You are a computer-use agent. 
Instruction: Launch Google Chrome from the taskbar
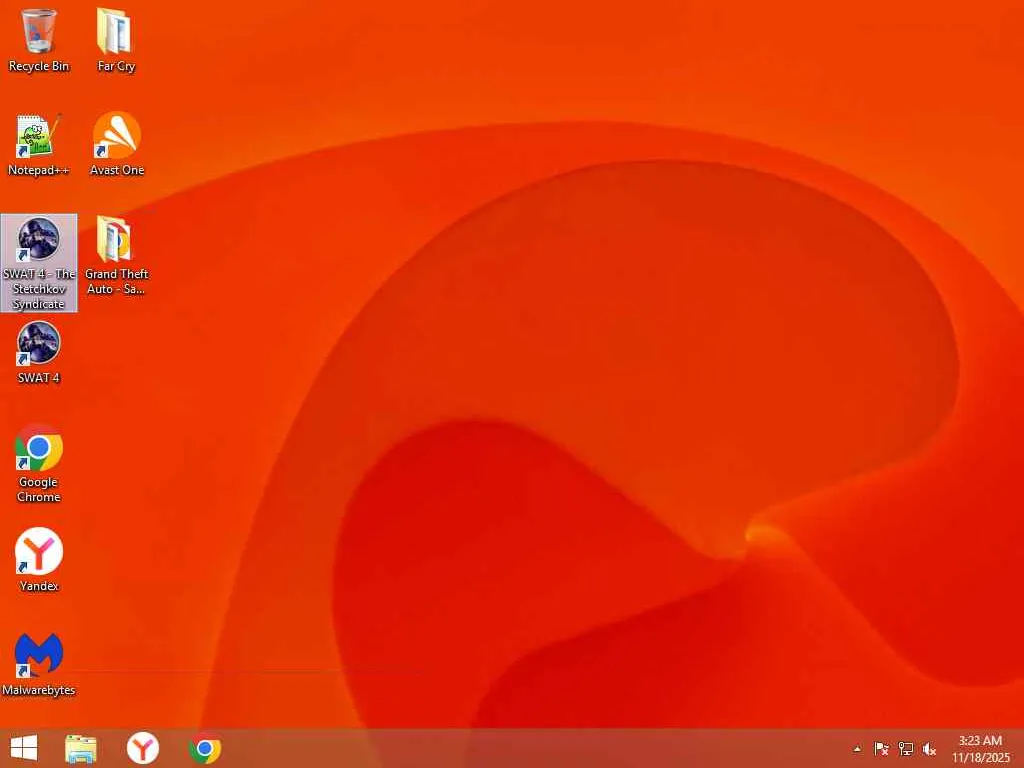tap(205, 748)
